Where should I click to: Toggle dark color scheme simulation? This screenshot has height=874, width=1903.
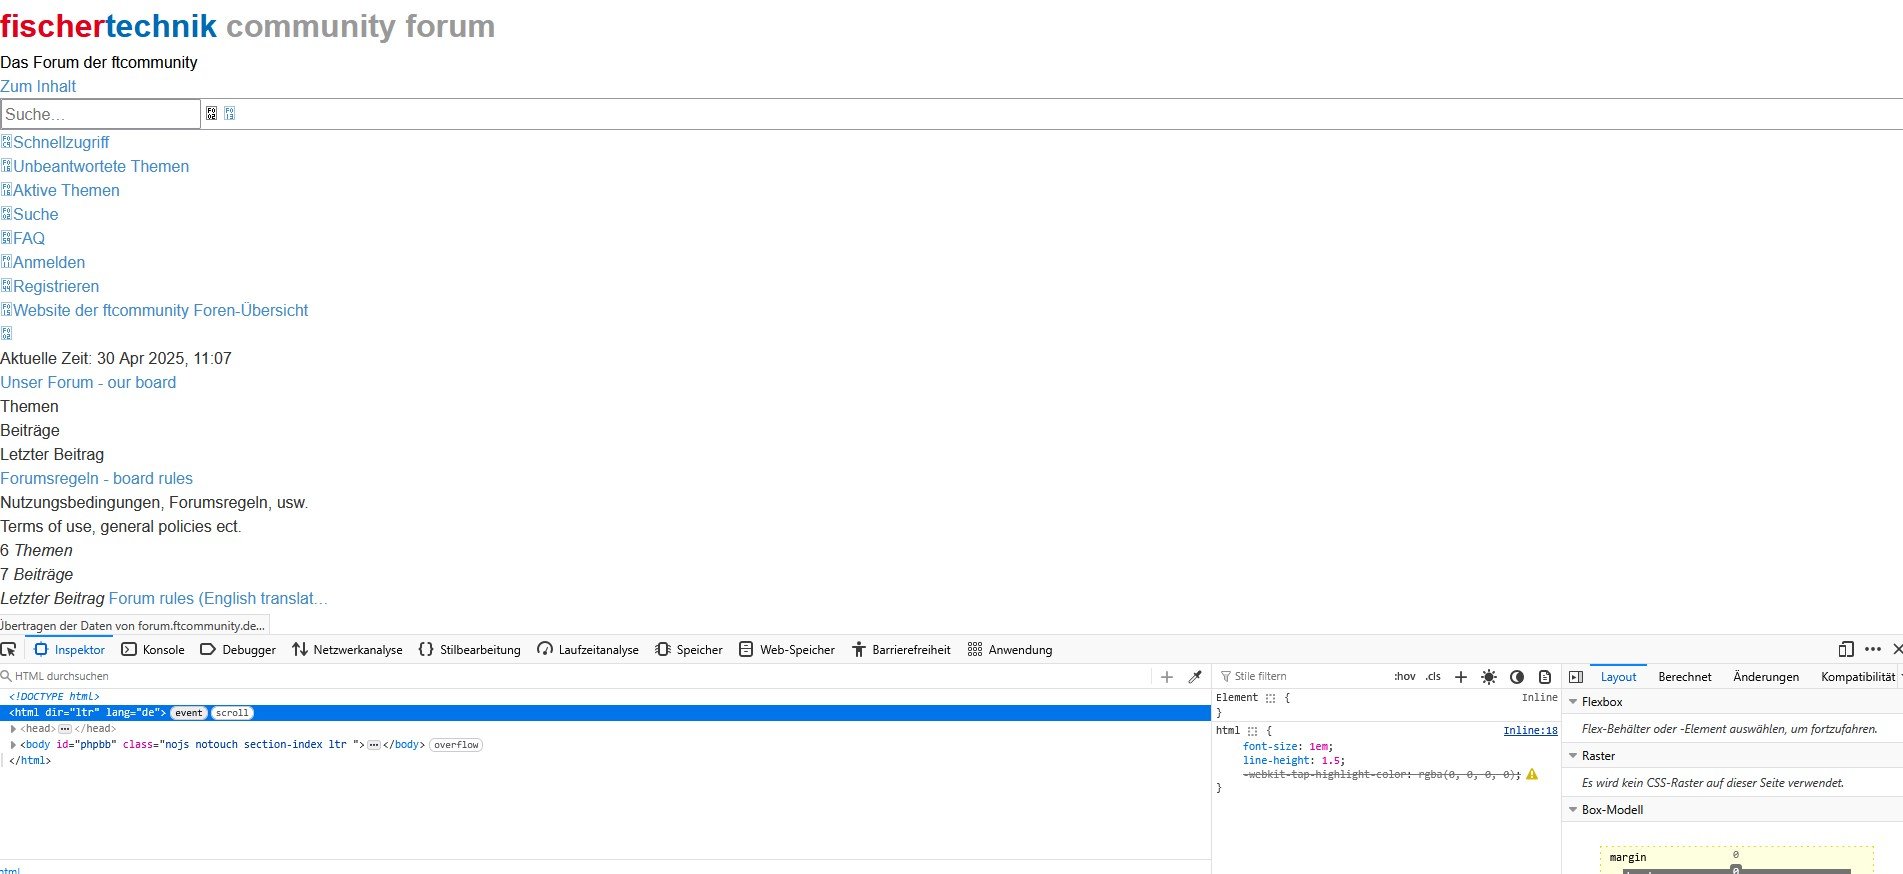pyautogui.click(x=1517, y=677)
